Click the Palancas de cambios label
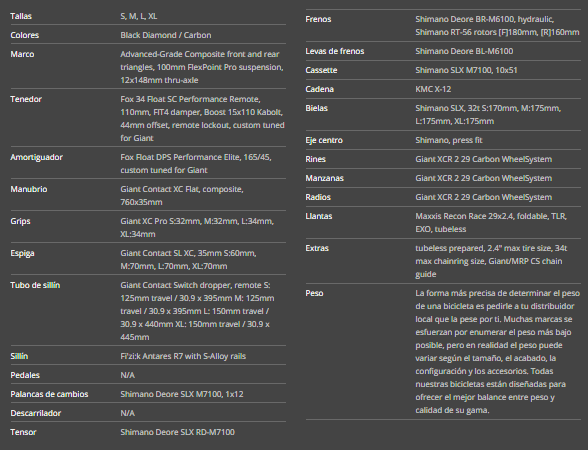The image size is (588, 450). coord(49,394)
